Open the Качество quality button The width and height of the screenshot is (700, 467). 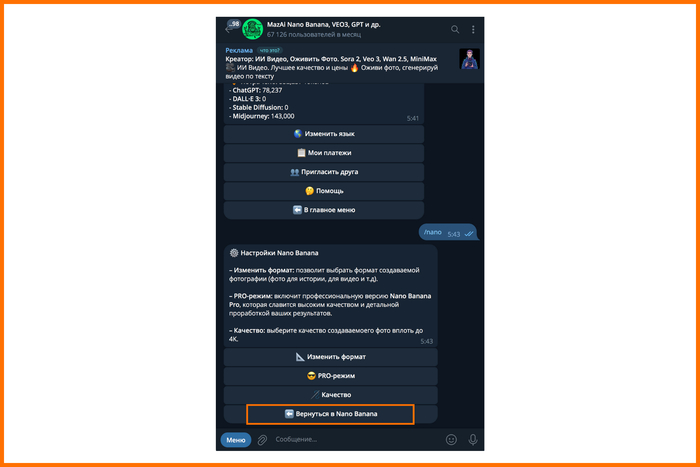(x=330, y=395)
